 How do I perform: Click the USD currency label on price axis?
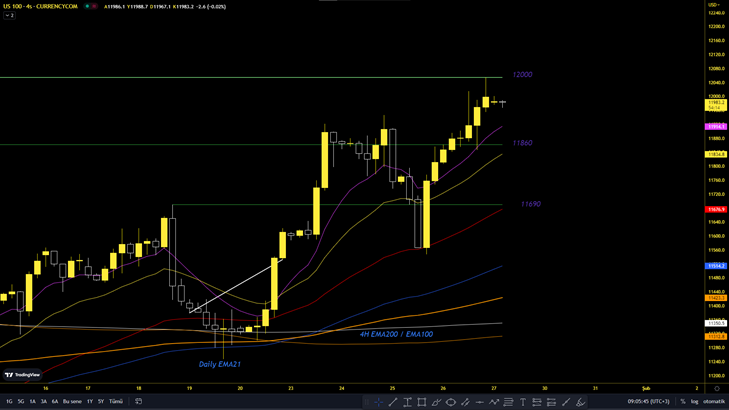(x=714, y=5)
